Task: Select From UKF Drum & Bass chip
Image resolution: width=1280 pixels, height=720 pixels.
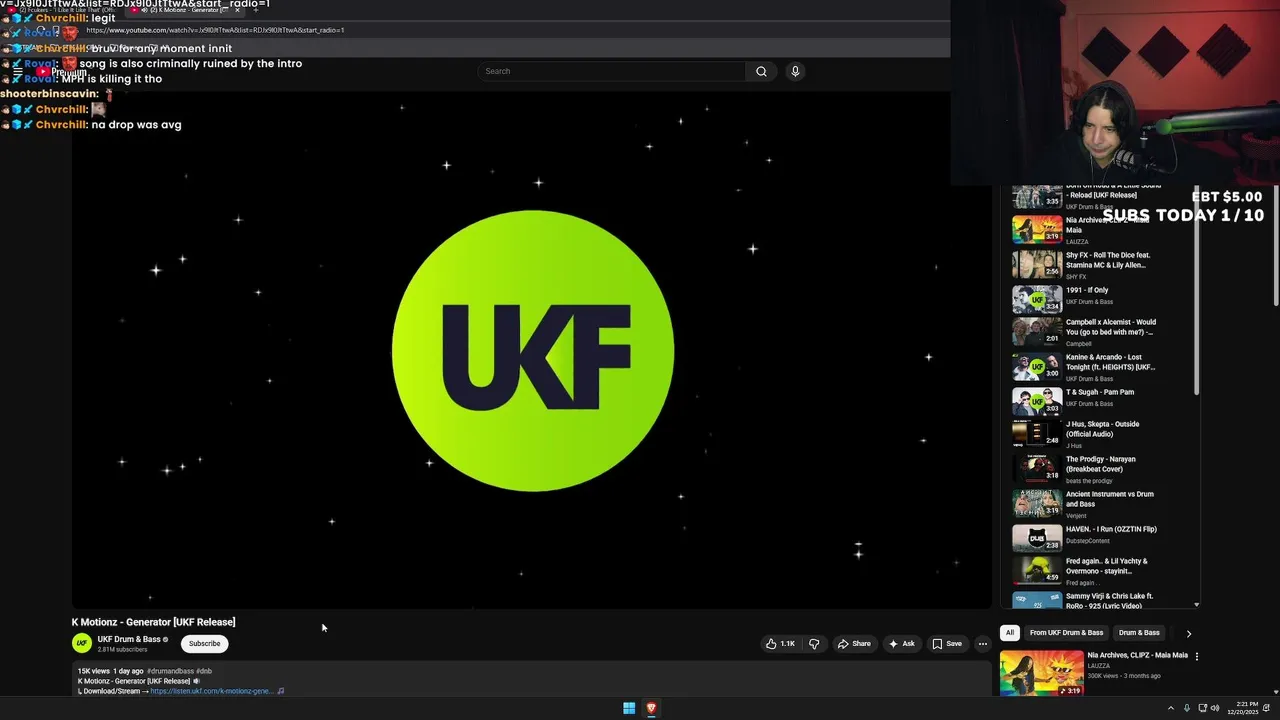Action: point(1066,633)
